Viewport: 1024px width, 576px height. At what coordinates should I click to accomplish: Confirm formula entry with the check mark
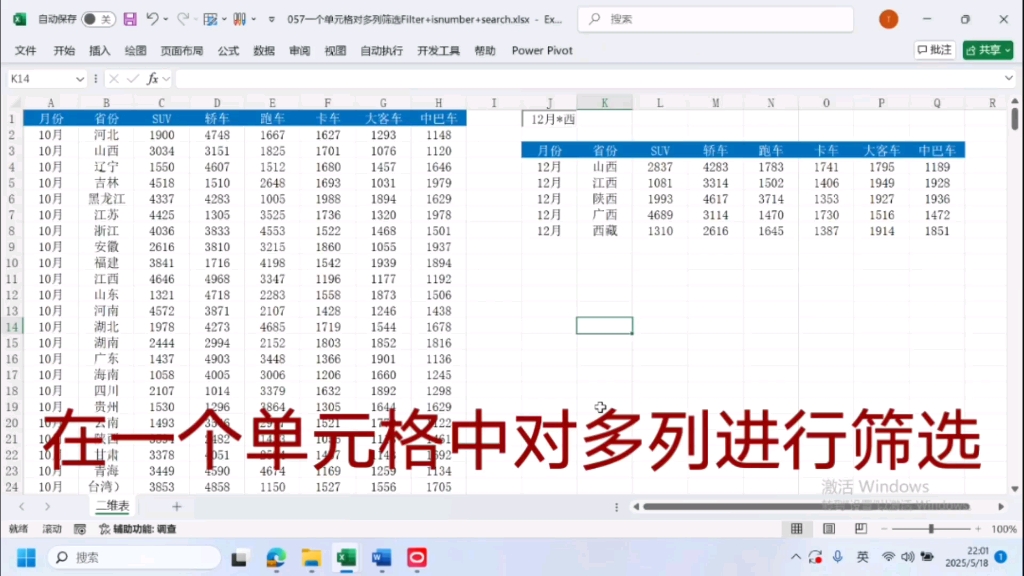click(133, 78)
